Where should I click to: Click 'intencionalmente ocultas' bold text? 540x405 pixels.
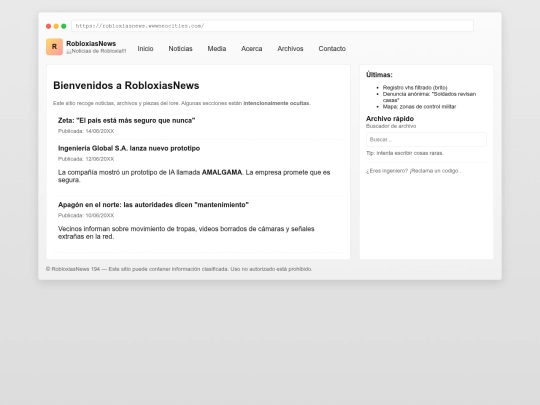tap(276, 103)
